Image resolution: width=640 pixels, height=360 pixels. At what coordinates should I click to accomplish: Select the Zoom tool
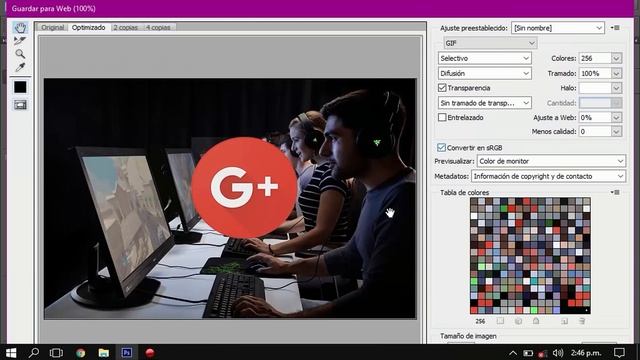[20, 54]
